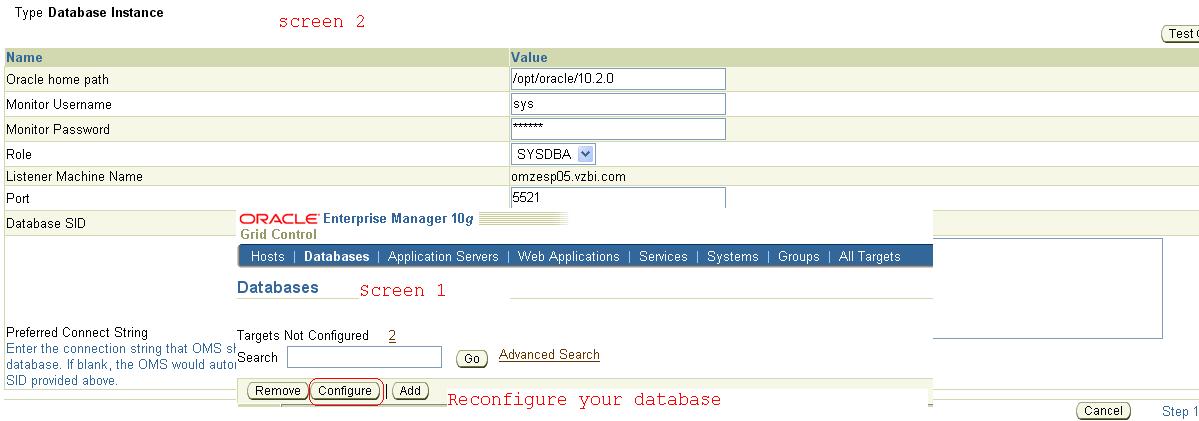Open the Web Applications tab
This screenshot has height=421, width=1199.
(x=568, y=257)
